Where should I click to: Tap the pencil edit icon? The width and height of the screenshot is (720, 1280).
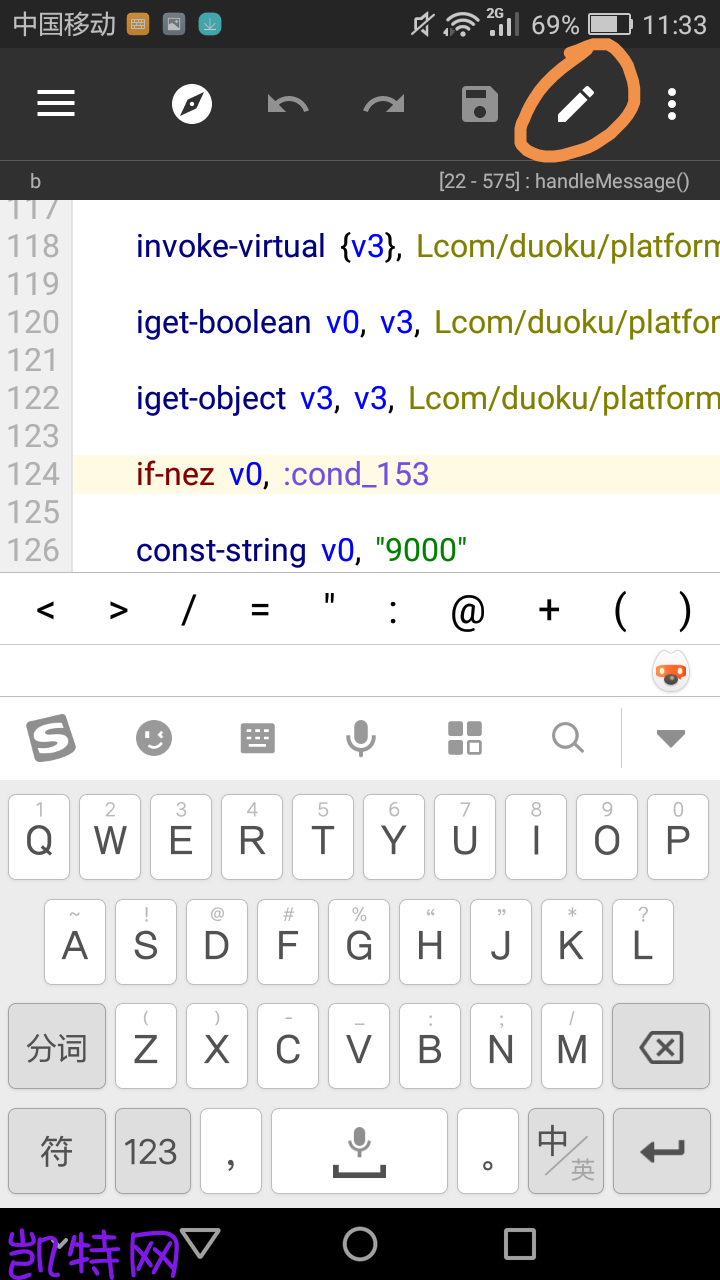coord(576,104)
